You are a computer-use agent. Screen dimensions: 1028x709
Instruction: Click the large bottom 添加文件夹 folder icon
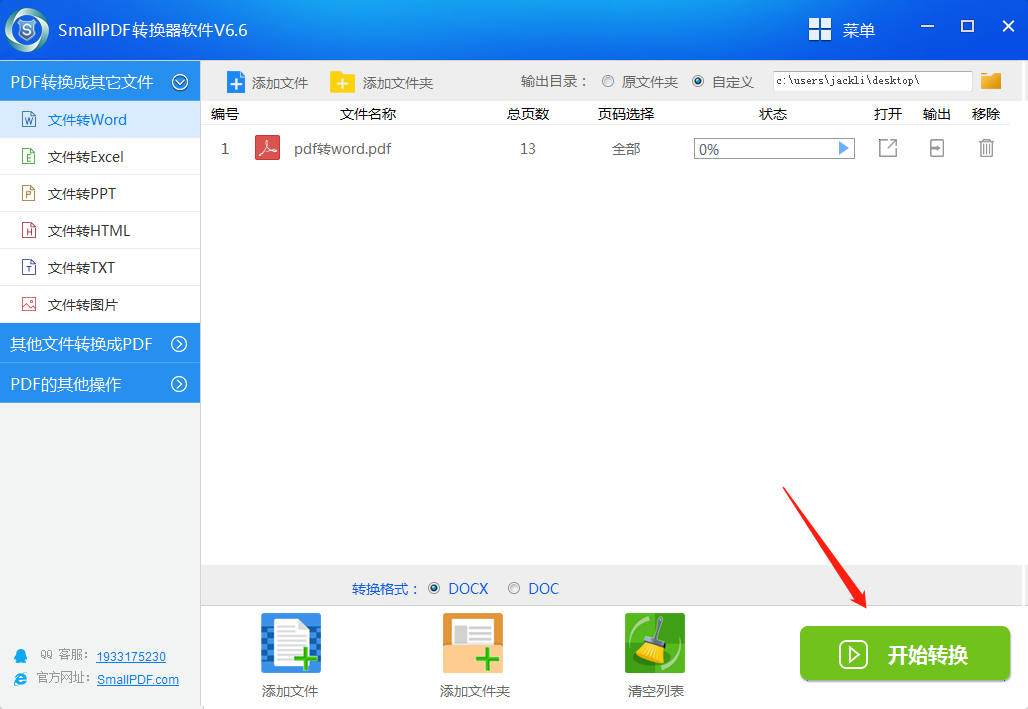473,643
